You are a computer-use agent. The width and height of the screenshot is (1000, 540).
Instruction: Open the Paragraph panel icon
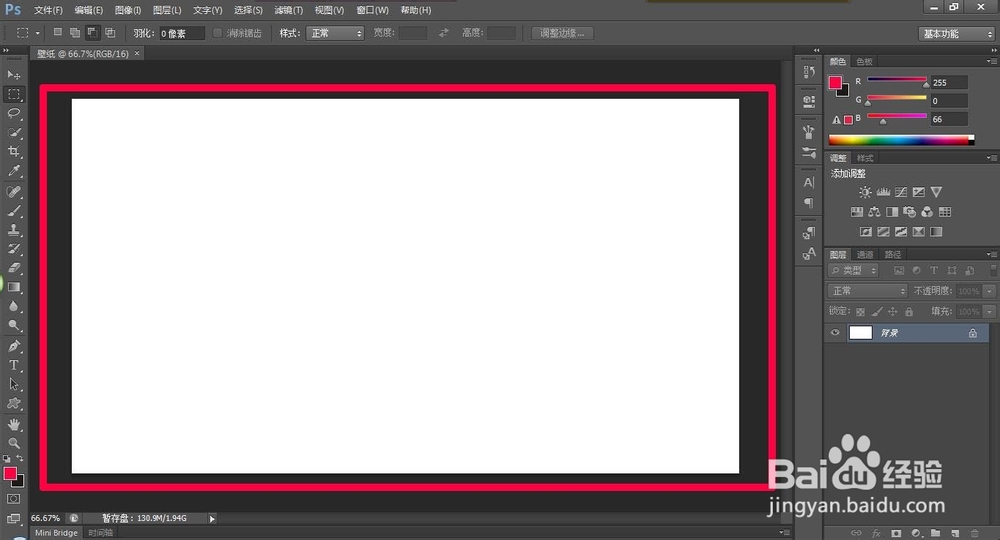point(809,203)
